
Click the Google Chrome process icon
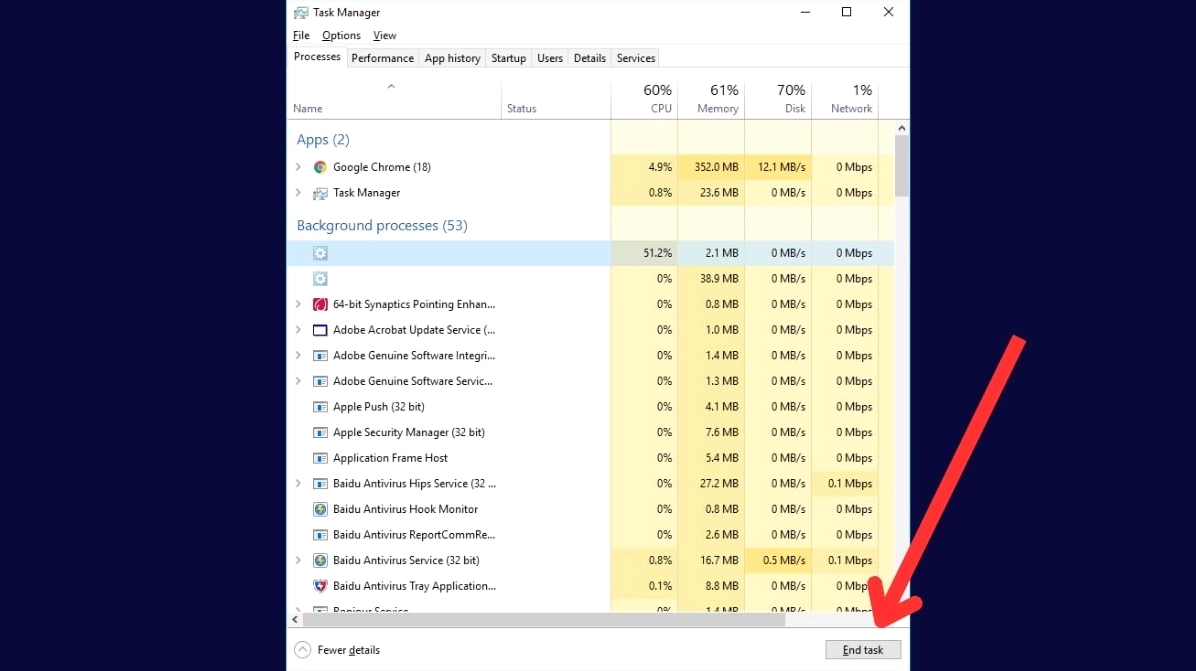pyautogui.click(x=319, y=167)
